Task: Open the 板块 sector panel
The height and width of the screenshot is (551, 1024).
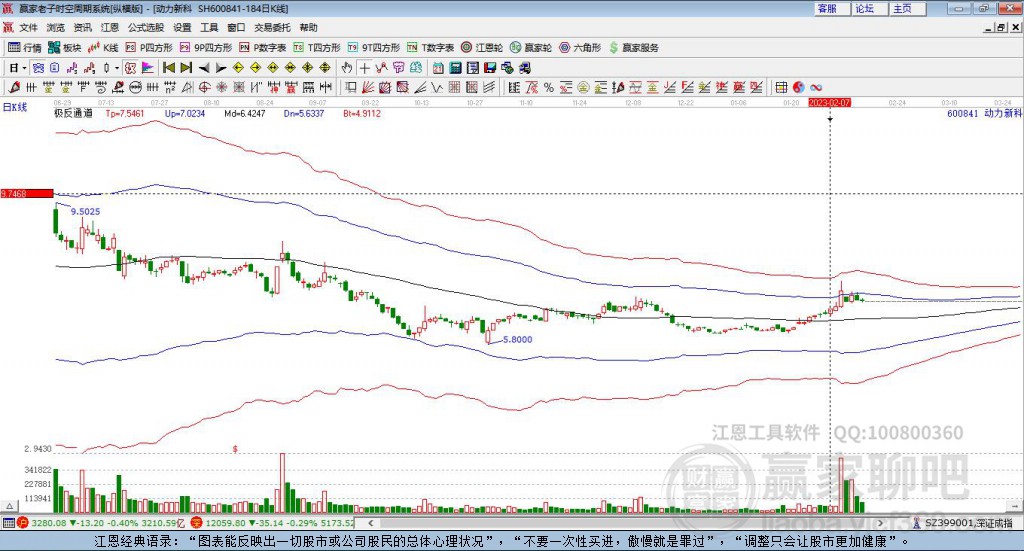Action: (65, 47)
